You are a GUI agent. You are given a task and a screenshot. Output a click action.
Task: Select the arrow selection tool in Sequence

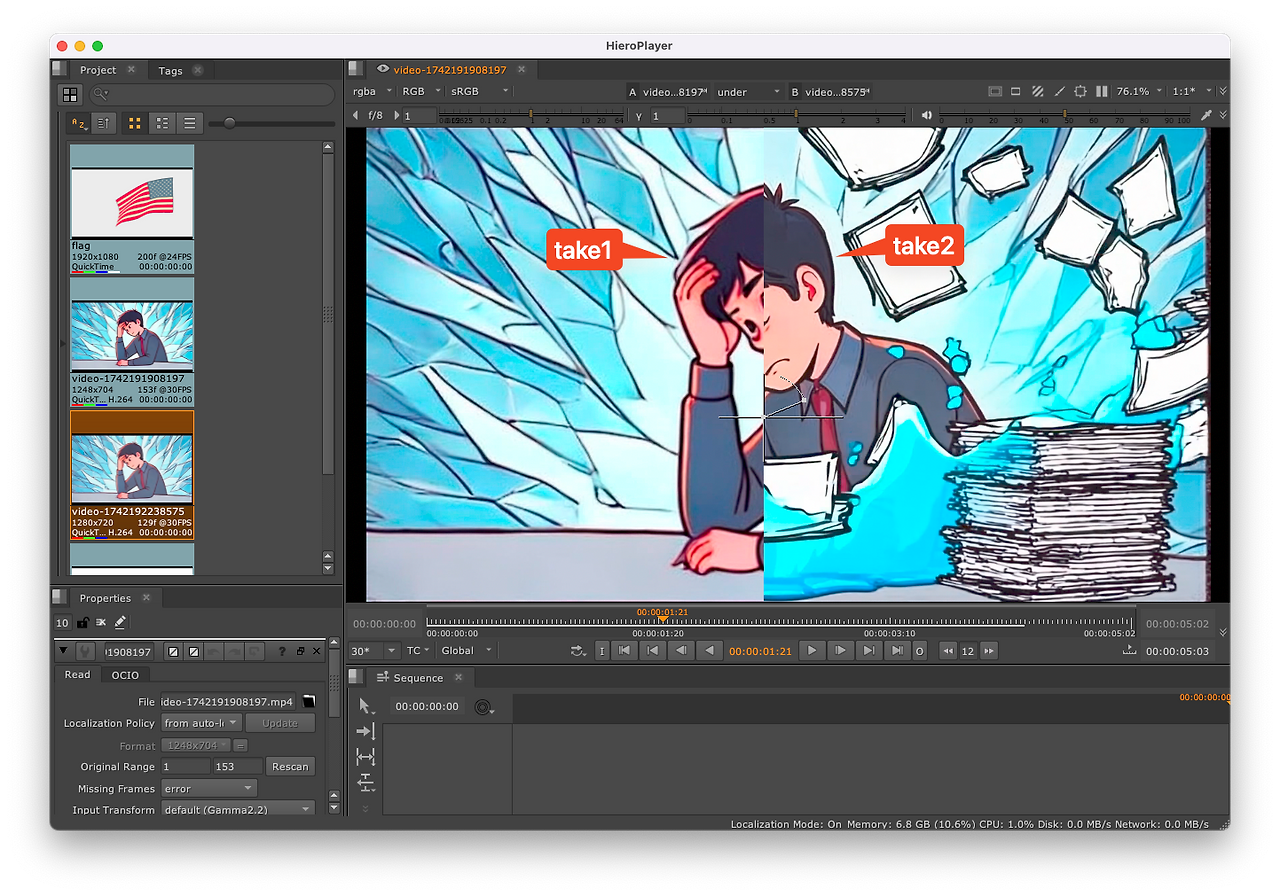pyautogui.click(x=366, y=707)
